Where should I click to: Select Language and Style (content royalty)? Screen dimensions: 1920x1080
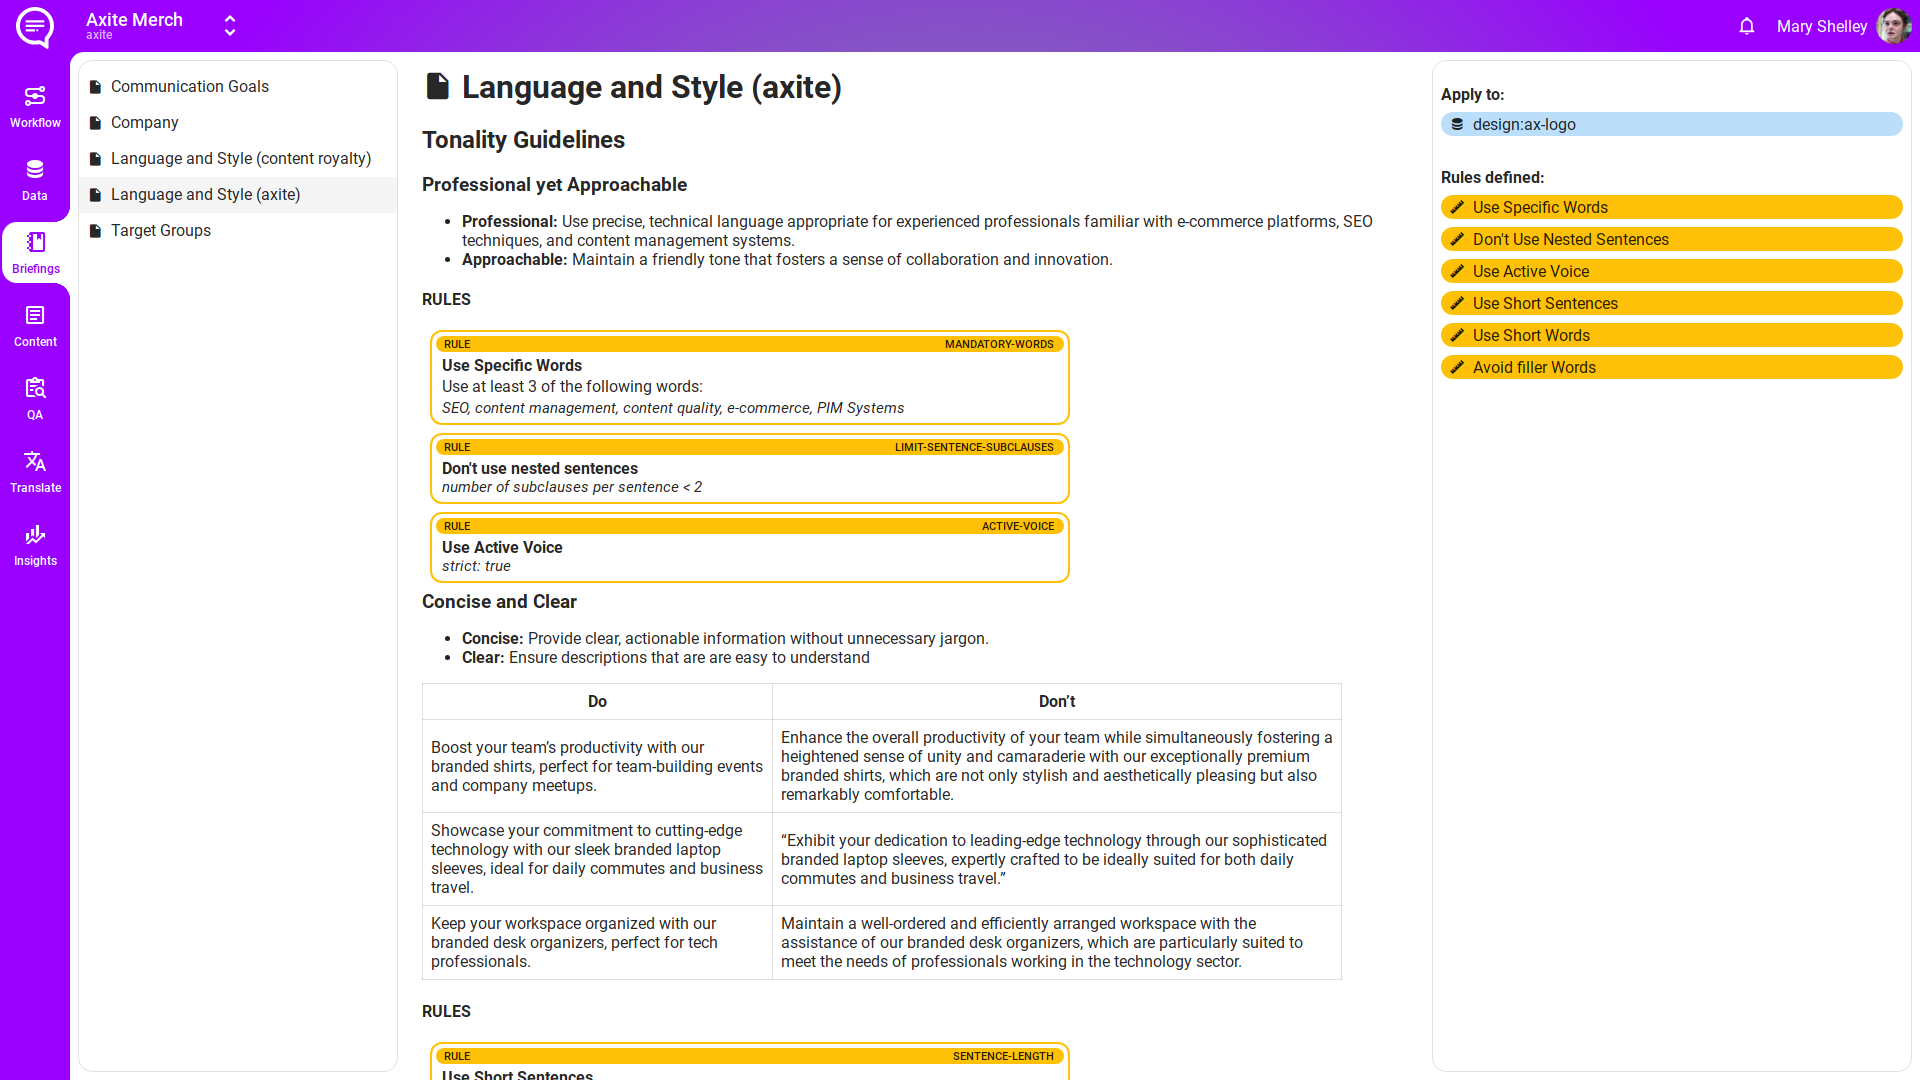pyautogui.click(x=240, y=159)
